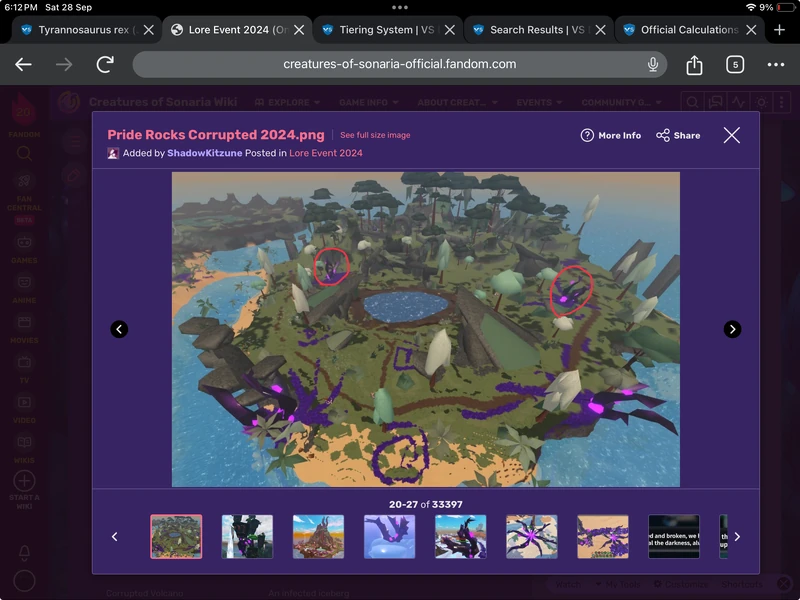Viewport: 800px width, 600px height.
Task: Open ShadowKitzune's profile link
Action: [205, 153]
